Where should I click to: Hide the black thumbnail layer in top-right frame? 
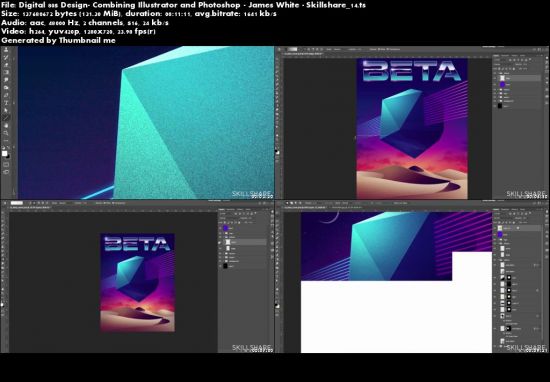pyautogui.click(x=494, y=106)
